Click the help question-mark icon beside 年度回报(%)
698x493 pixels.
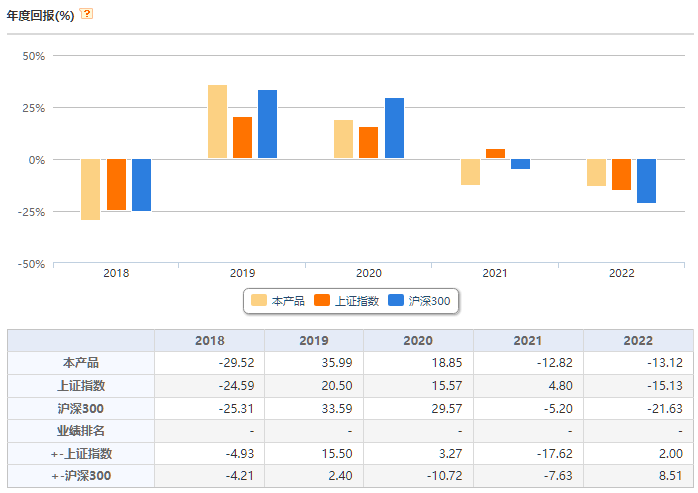coord(87,14)
